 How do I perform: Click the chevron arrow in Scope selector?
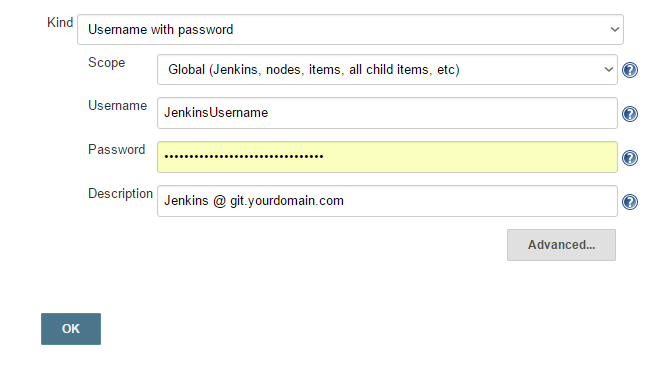tap(609, 69)
